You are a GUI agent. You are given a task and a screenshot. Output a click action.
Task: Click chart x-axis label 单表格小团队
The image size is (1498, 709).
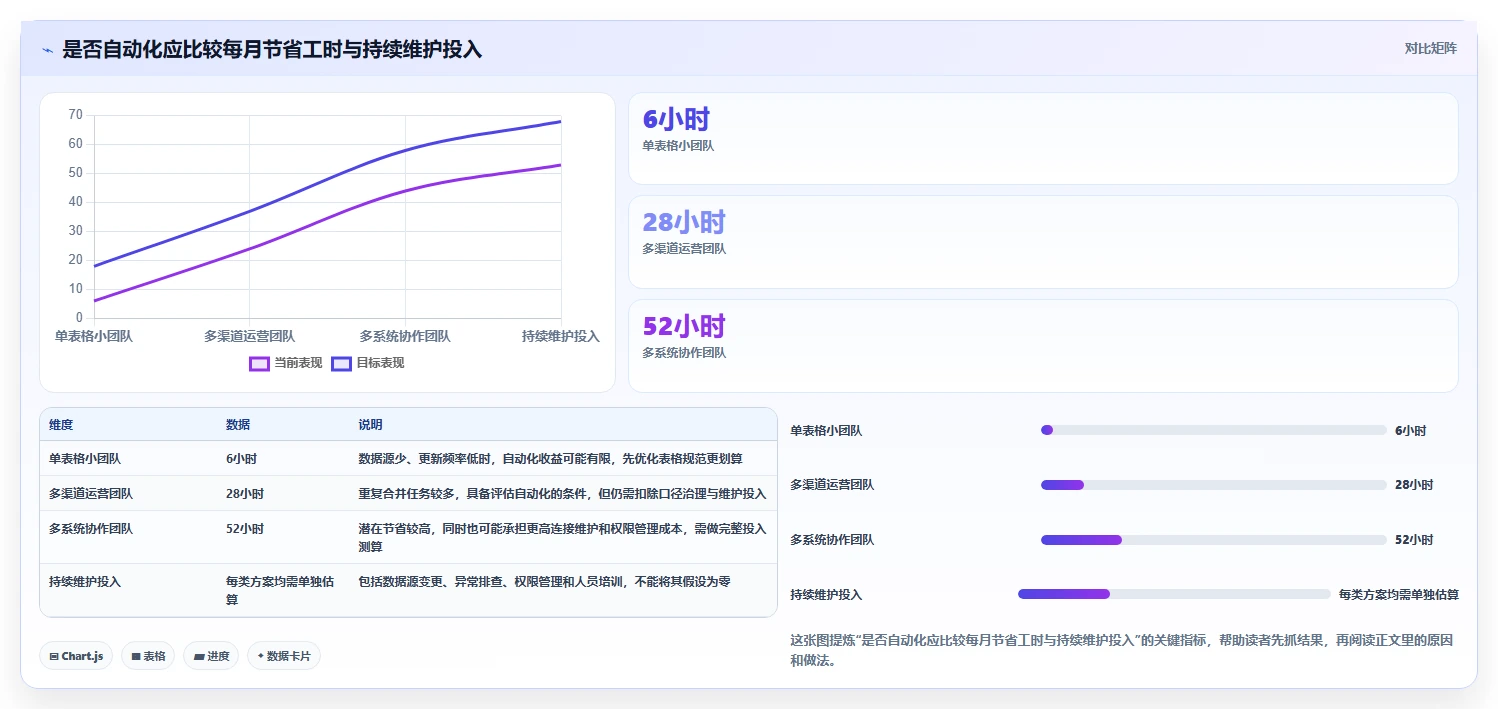pos(94,337)
